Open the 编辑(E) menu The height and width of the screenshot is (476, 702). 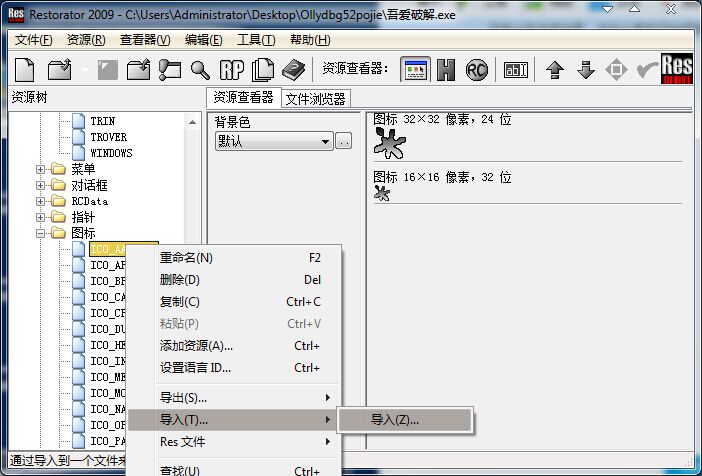[x=204, y=40]
